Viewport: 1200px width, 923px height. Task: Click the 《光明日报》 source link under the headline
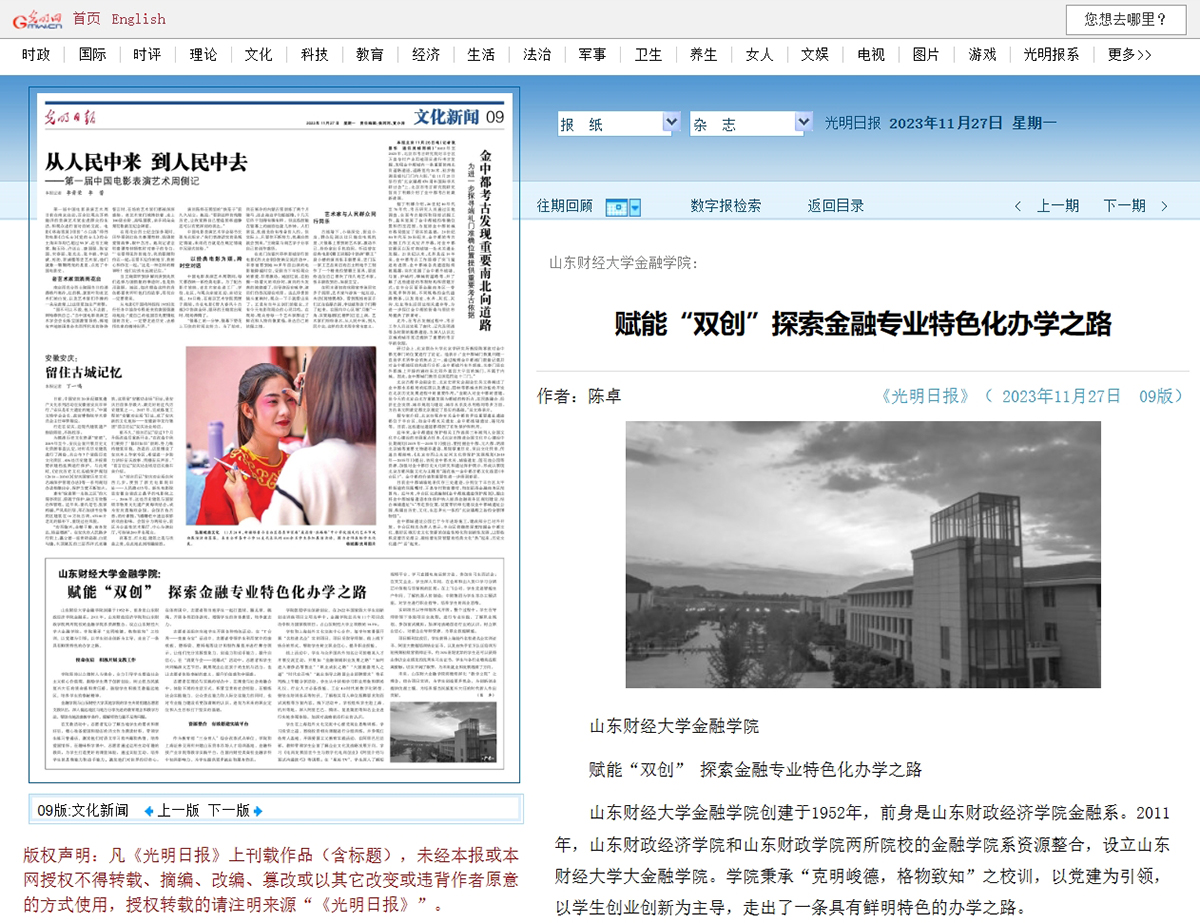coord(927,396)
